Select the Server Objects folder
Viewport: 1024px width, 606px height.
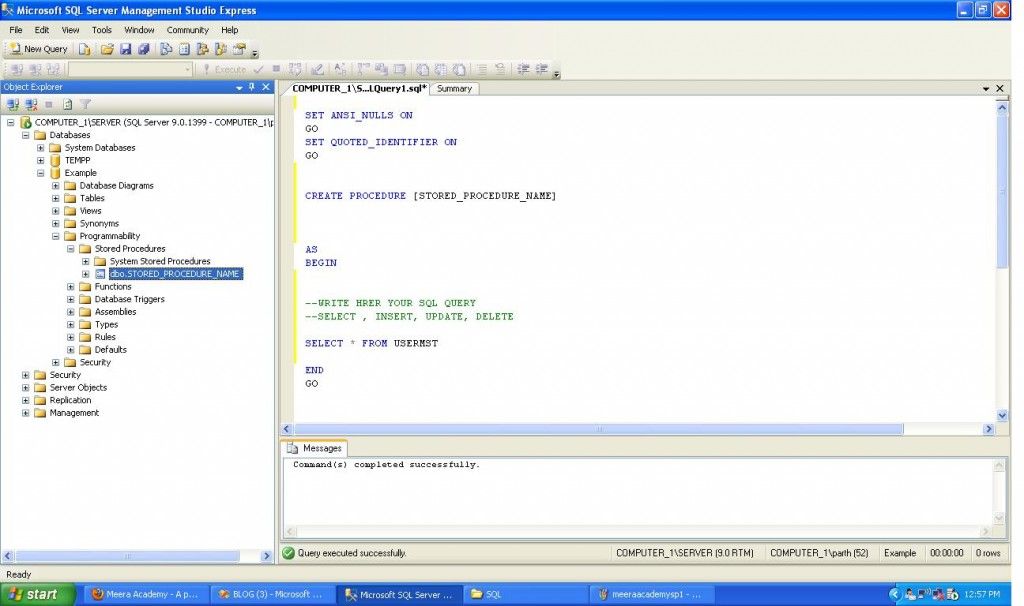pos(78,387)
